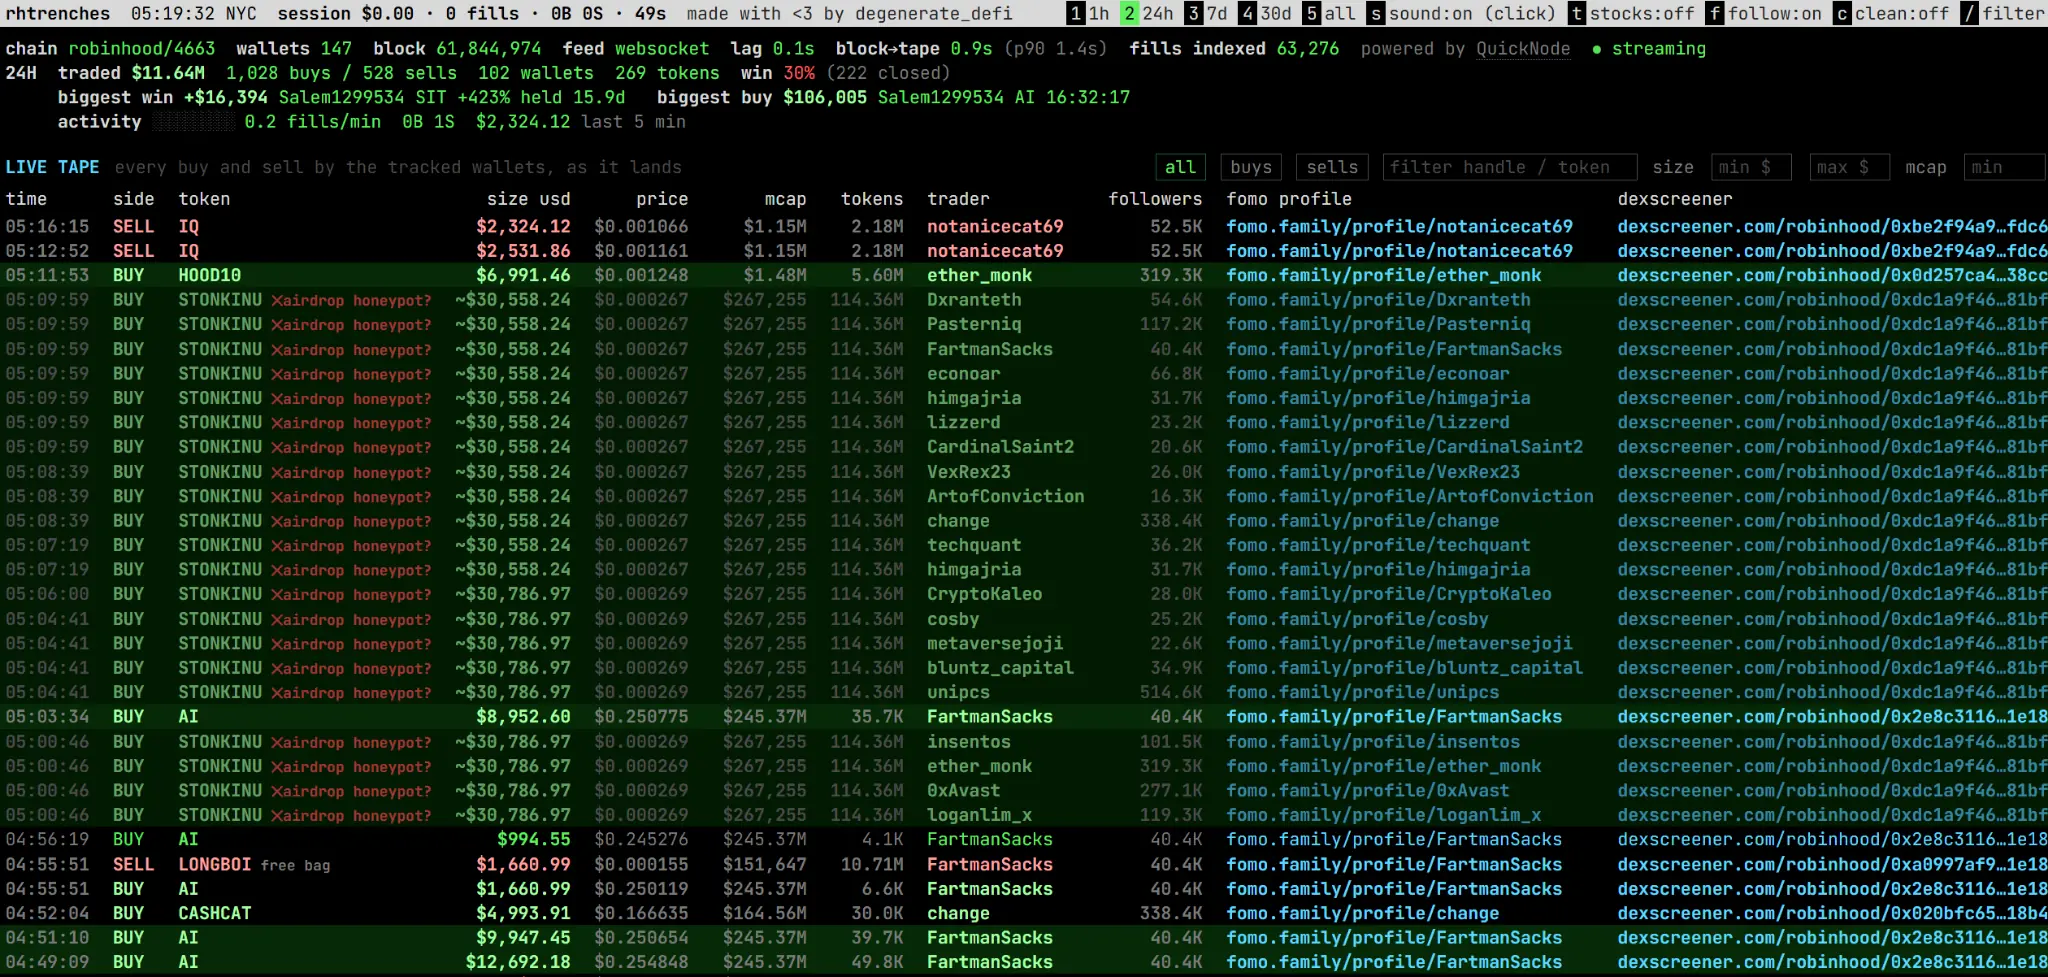Toggle clean:off setting
The width and height of the screenshot is (2048, 977).
point(1892,13)
